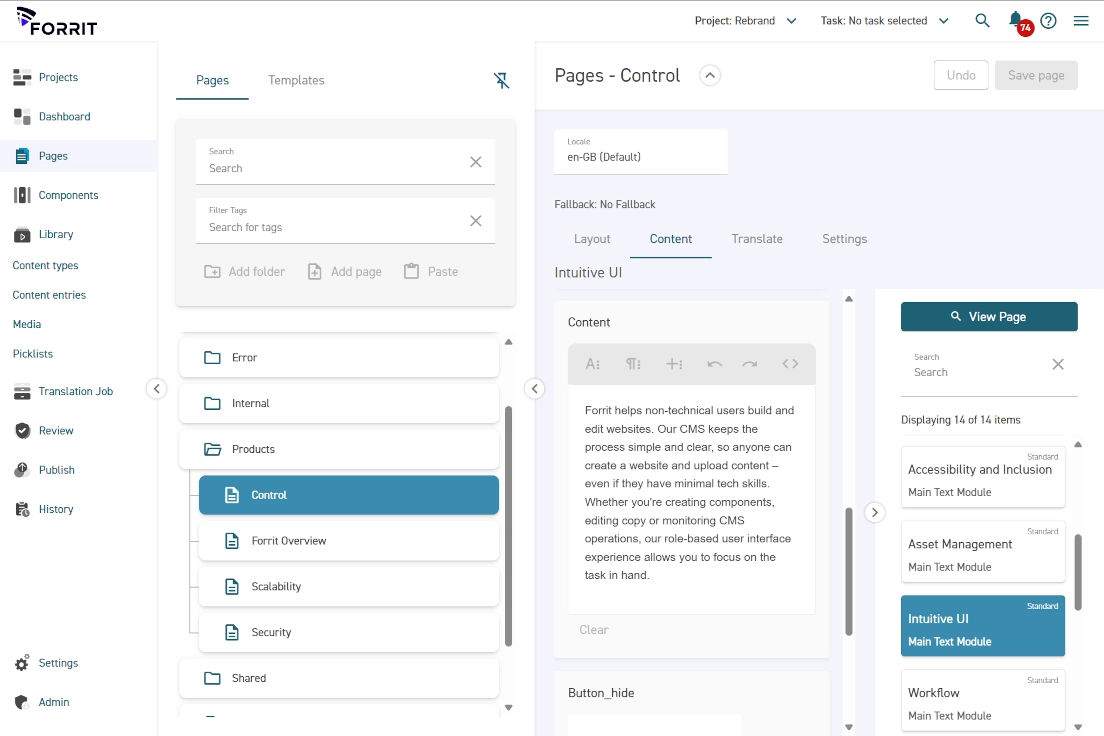1104x736 pixels.
Task: Click the redo arrow in the content editor
Action: pos(750,364)
